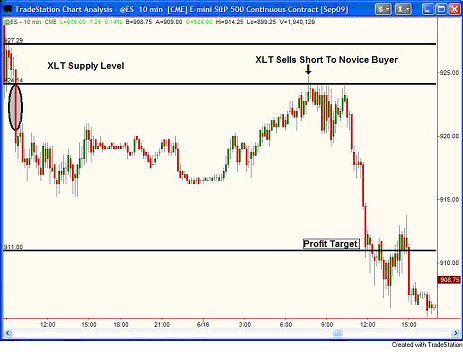463x363 pixels.
Task: Click the TradeStation window icon in title bar
Action: click(x=7, y=9)
